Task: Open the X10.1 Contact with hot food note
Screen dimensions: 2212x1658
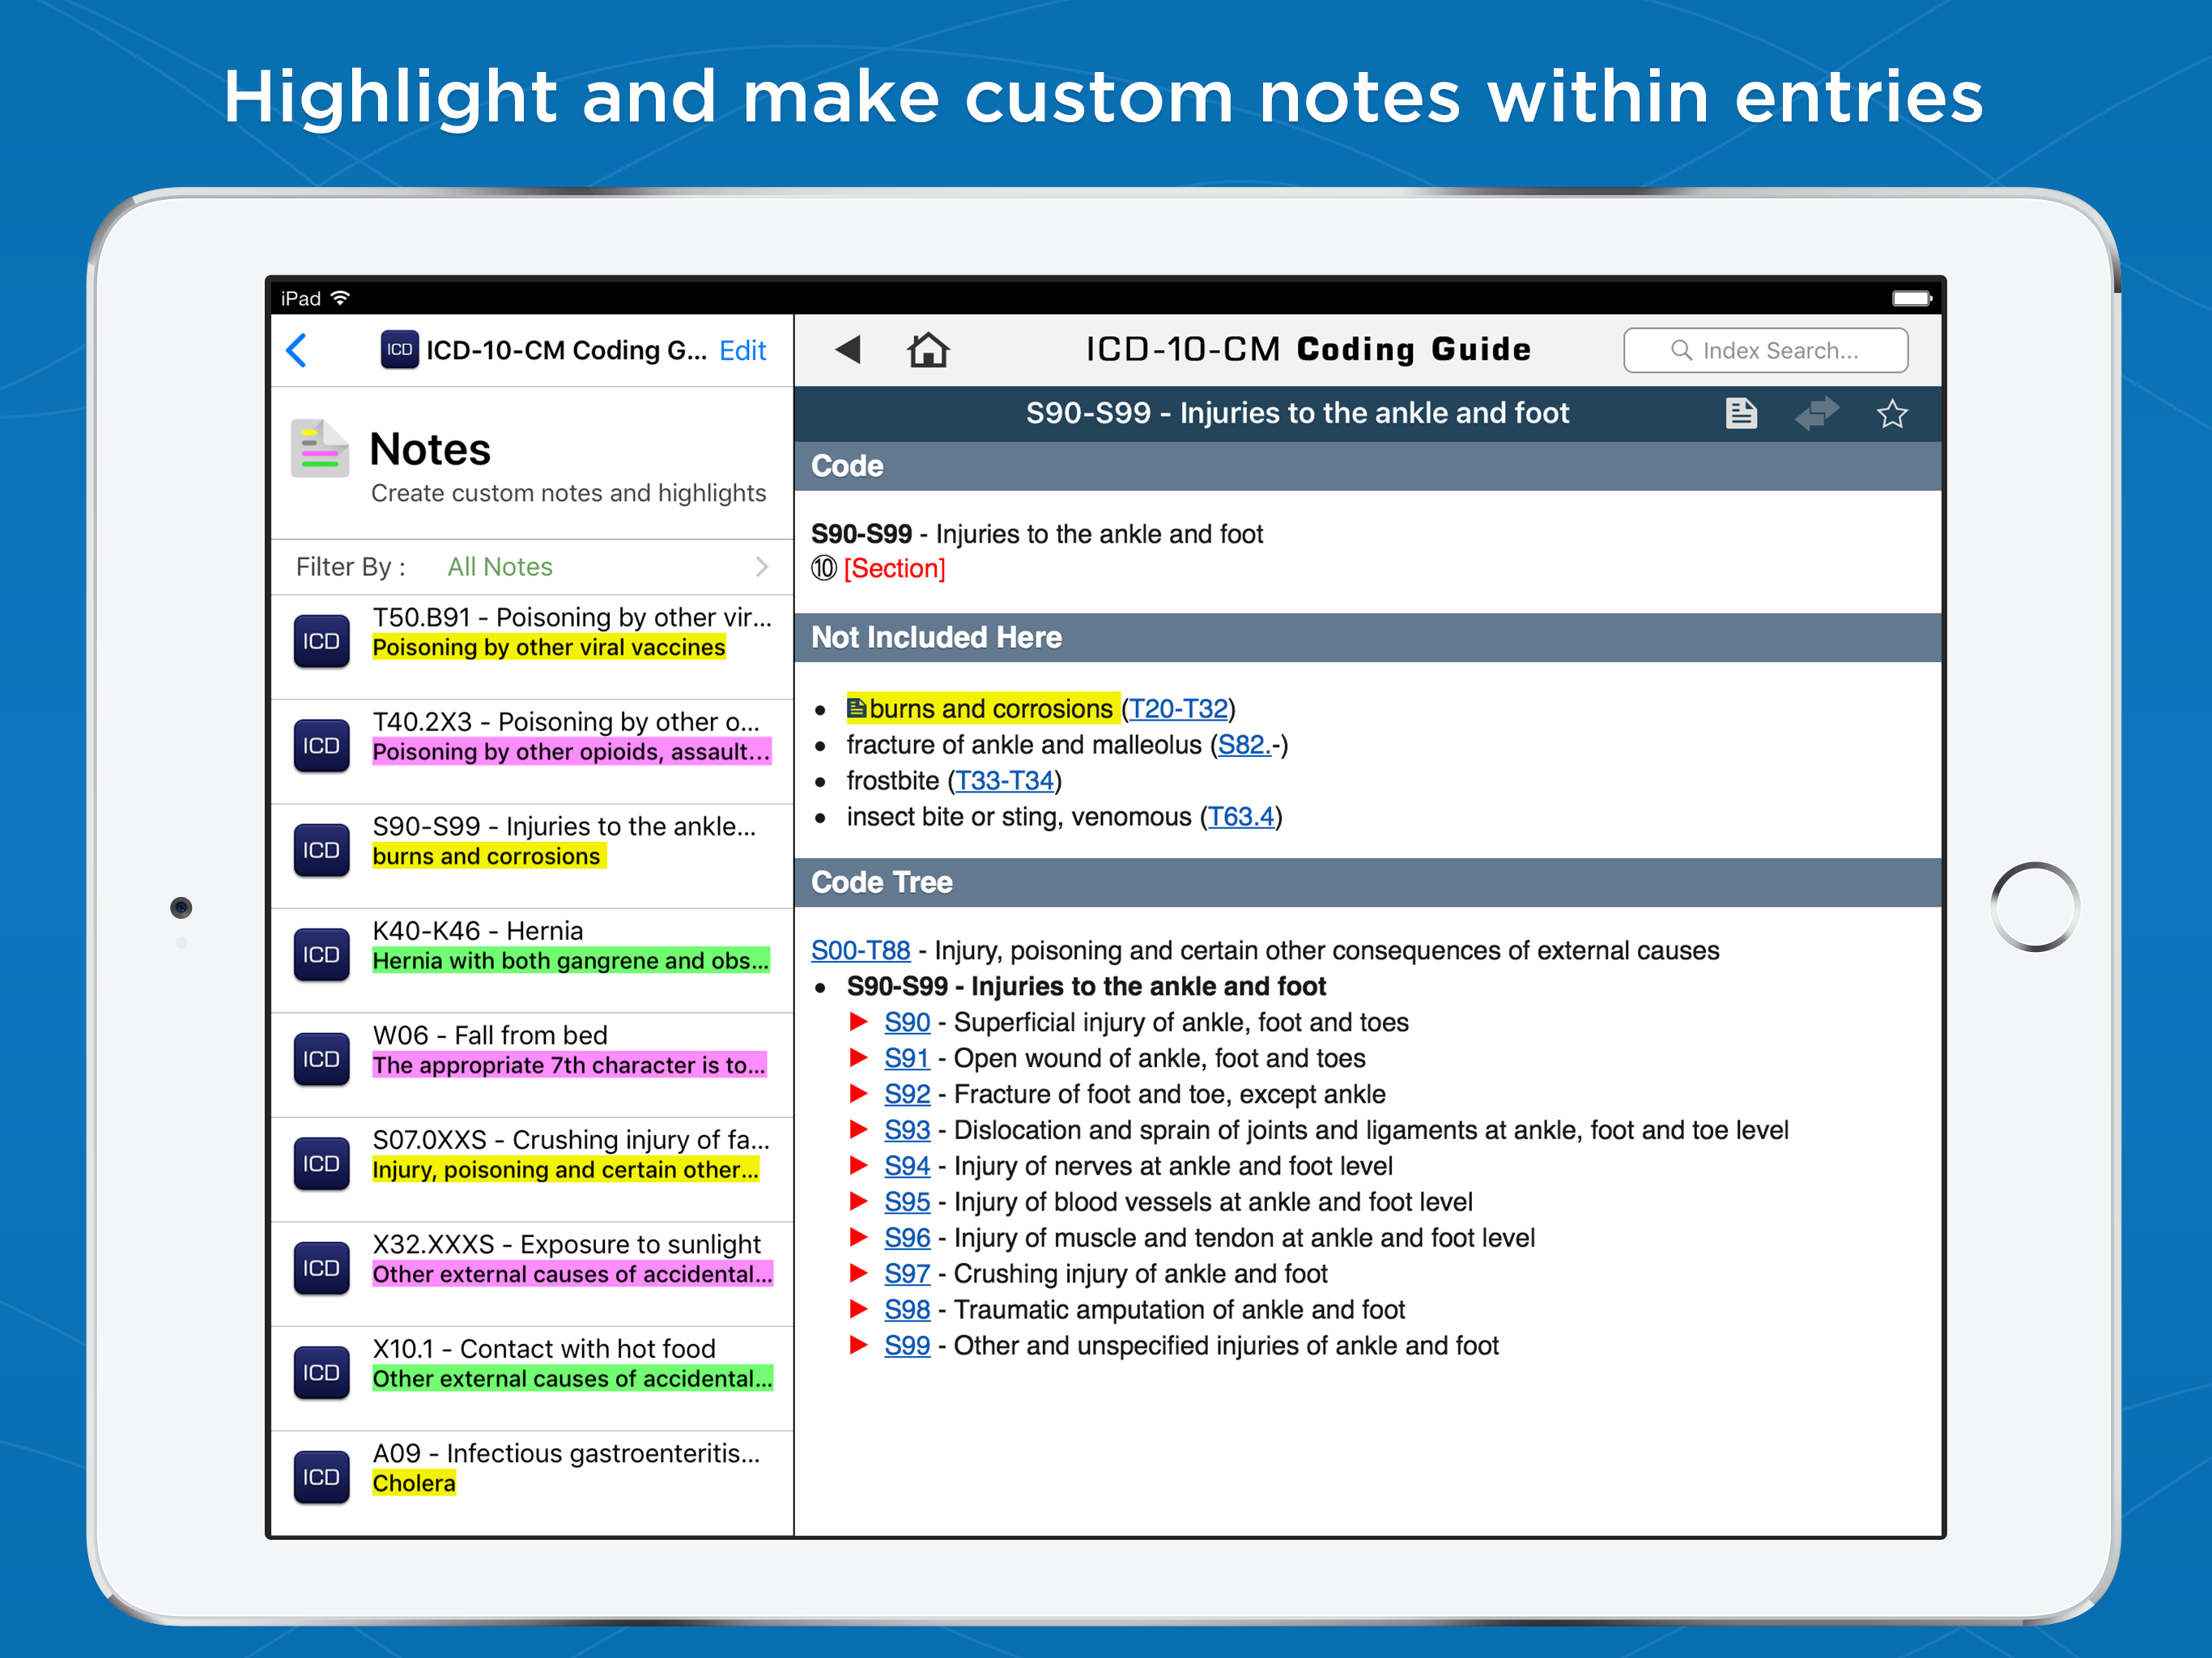Action: click(533, 1378)
